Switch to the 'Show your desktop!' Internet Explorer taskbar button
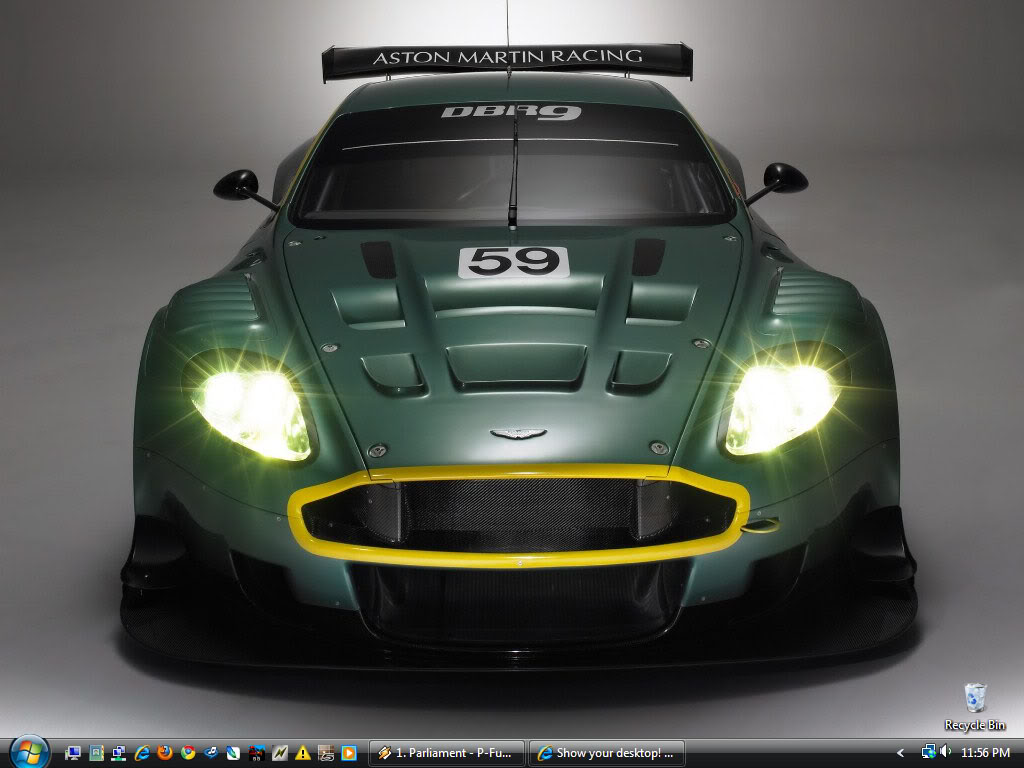This screenshot has height=768, width=1024. pos(606,753)
